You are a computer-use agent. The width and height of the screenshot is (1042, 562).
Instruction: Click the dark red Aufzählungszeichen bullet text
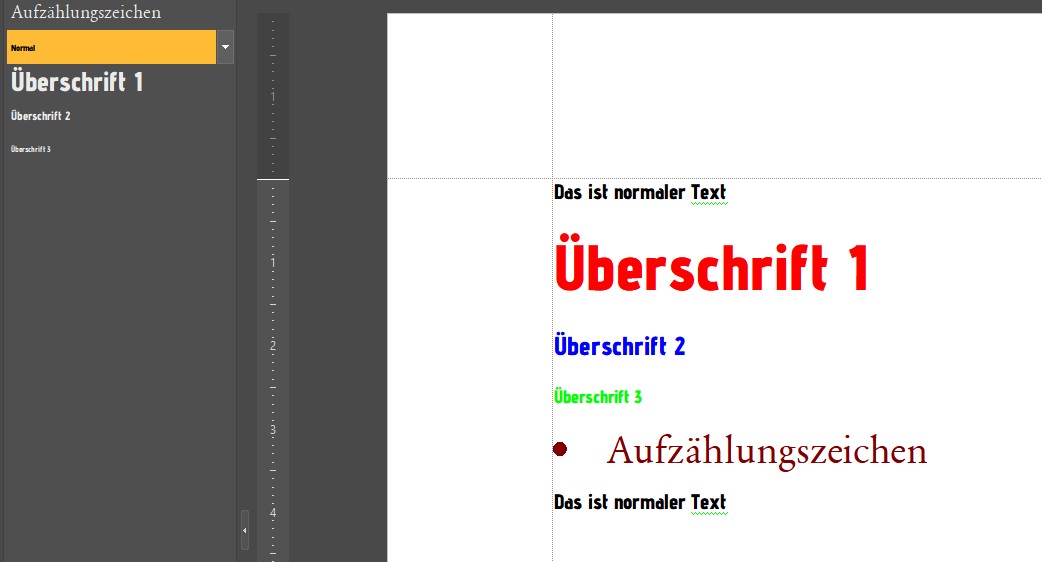click(767, 451)
